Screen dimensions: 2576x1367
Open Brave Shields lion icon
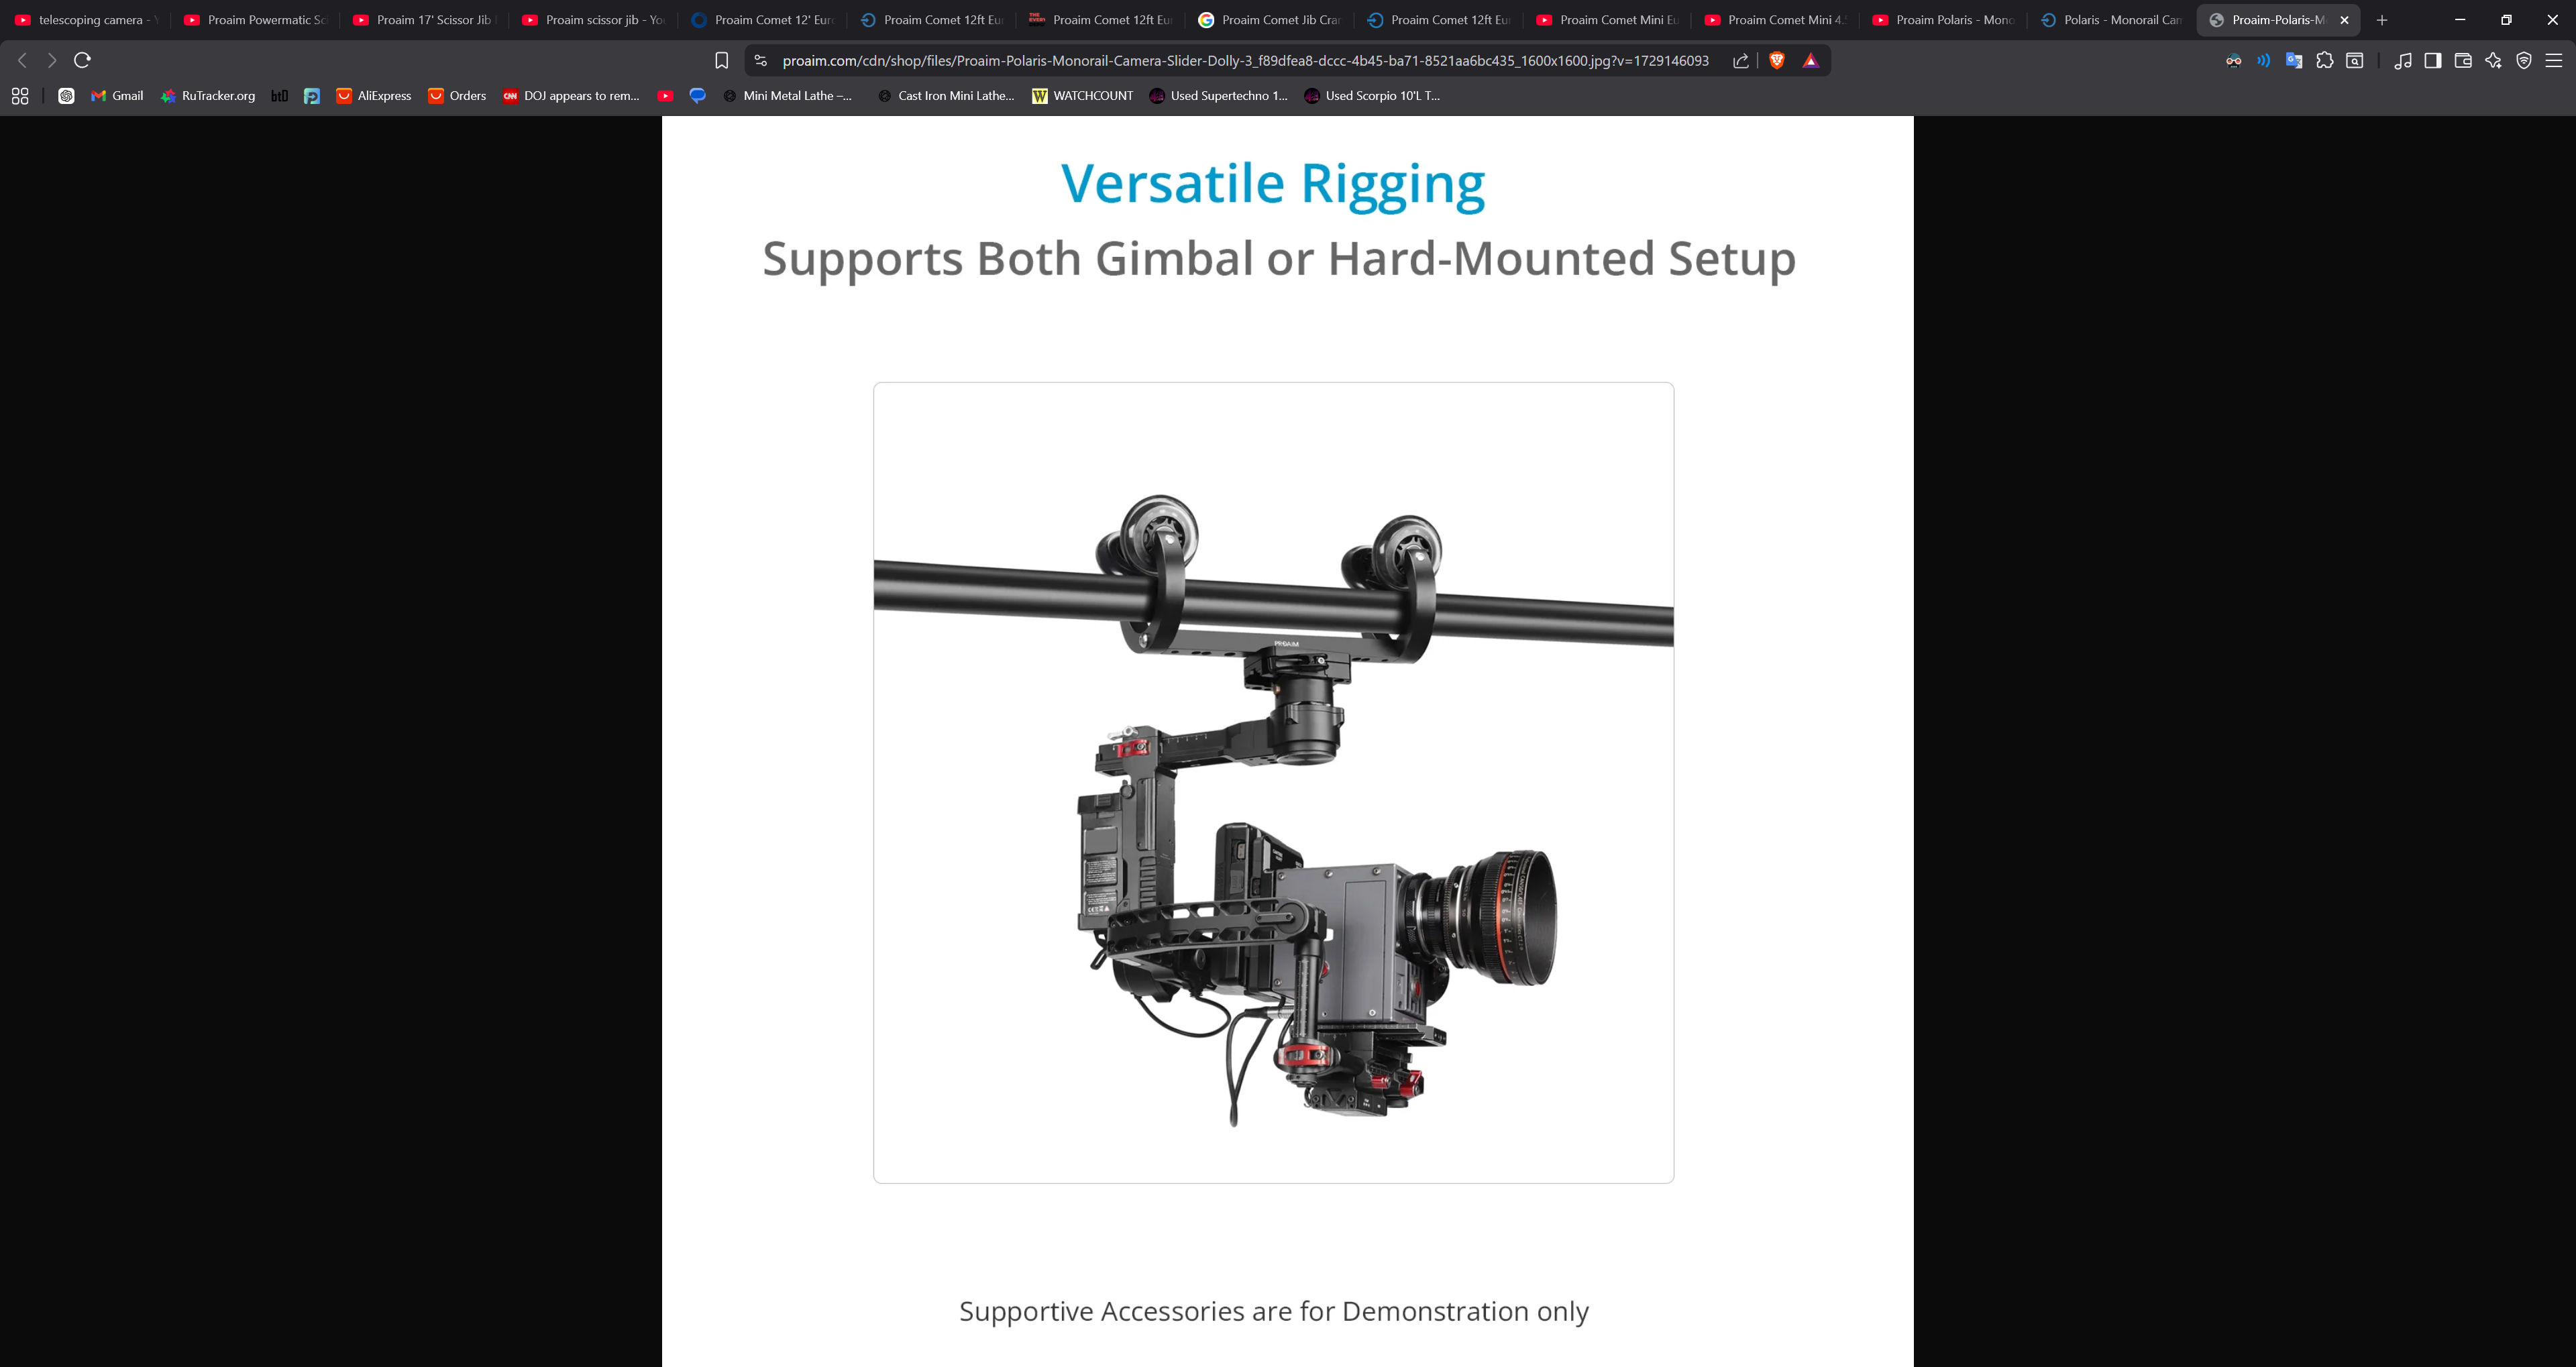[x=1777, y=61]
